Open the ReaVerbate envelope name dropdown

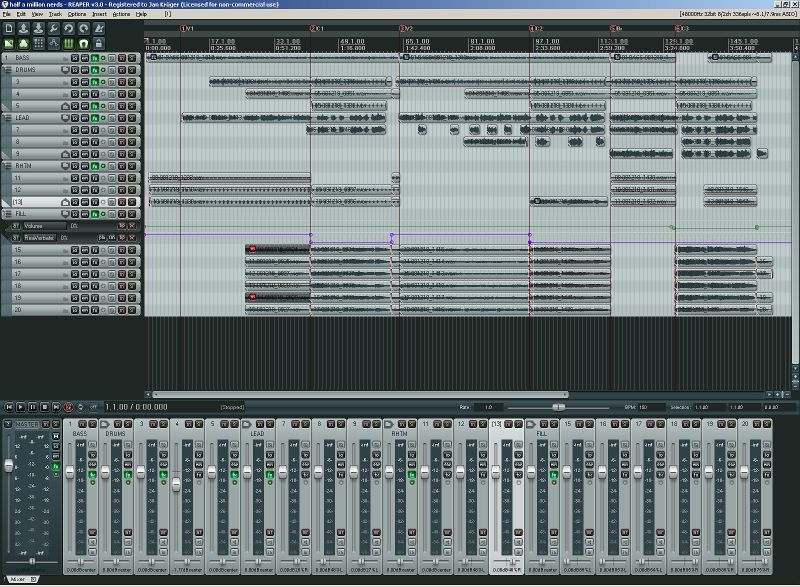tap(39, 238)
